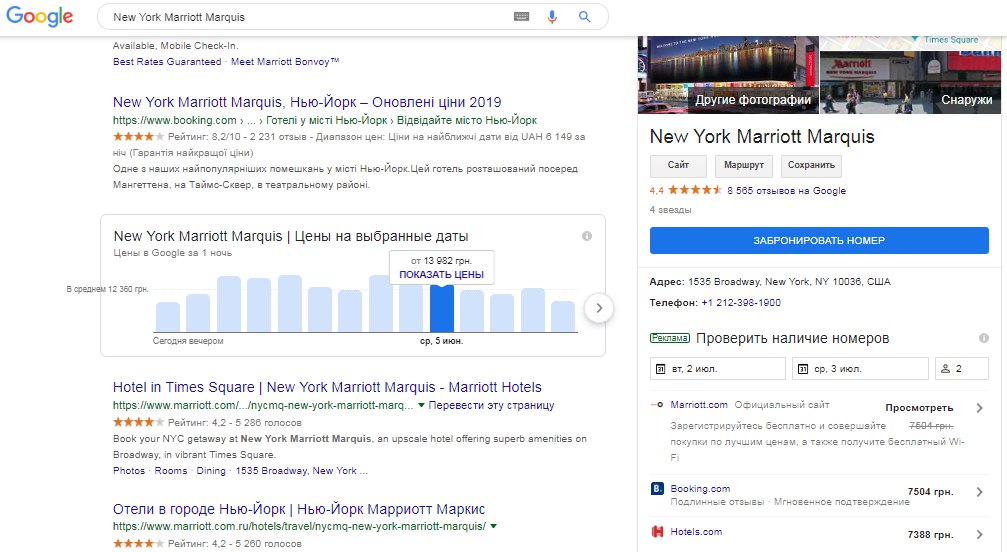The width and height of the screenshot is (1007, 552).
Task: Select the Сегодня вечером first price bar
Action: pyautogui.click(x=168, y=317)
